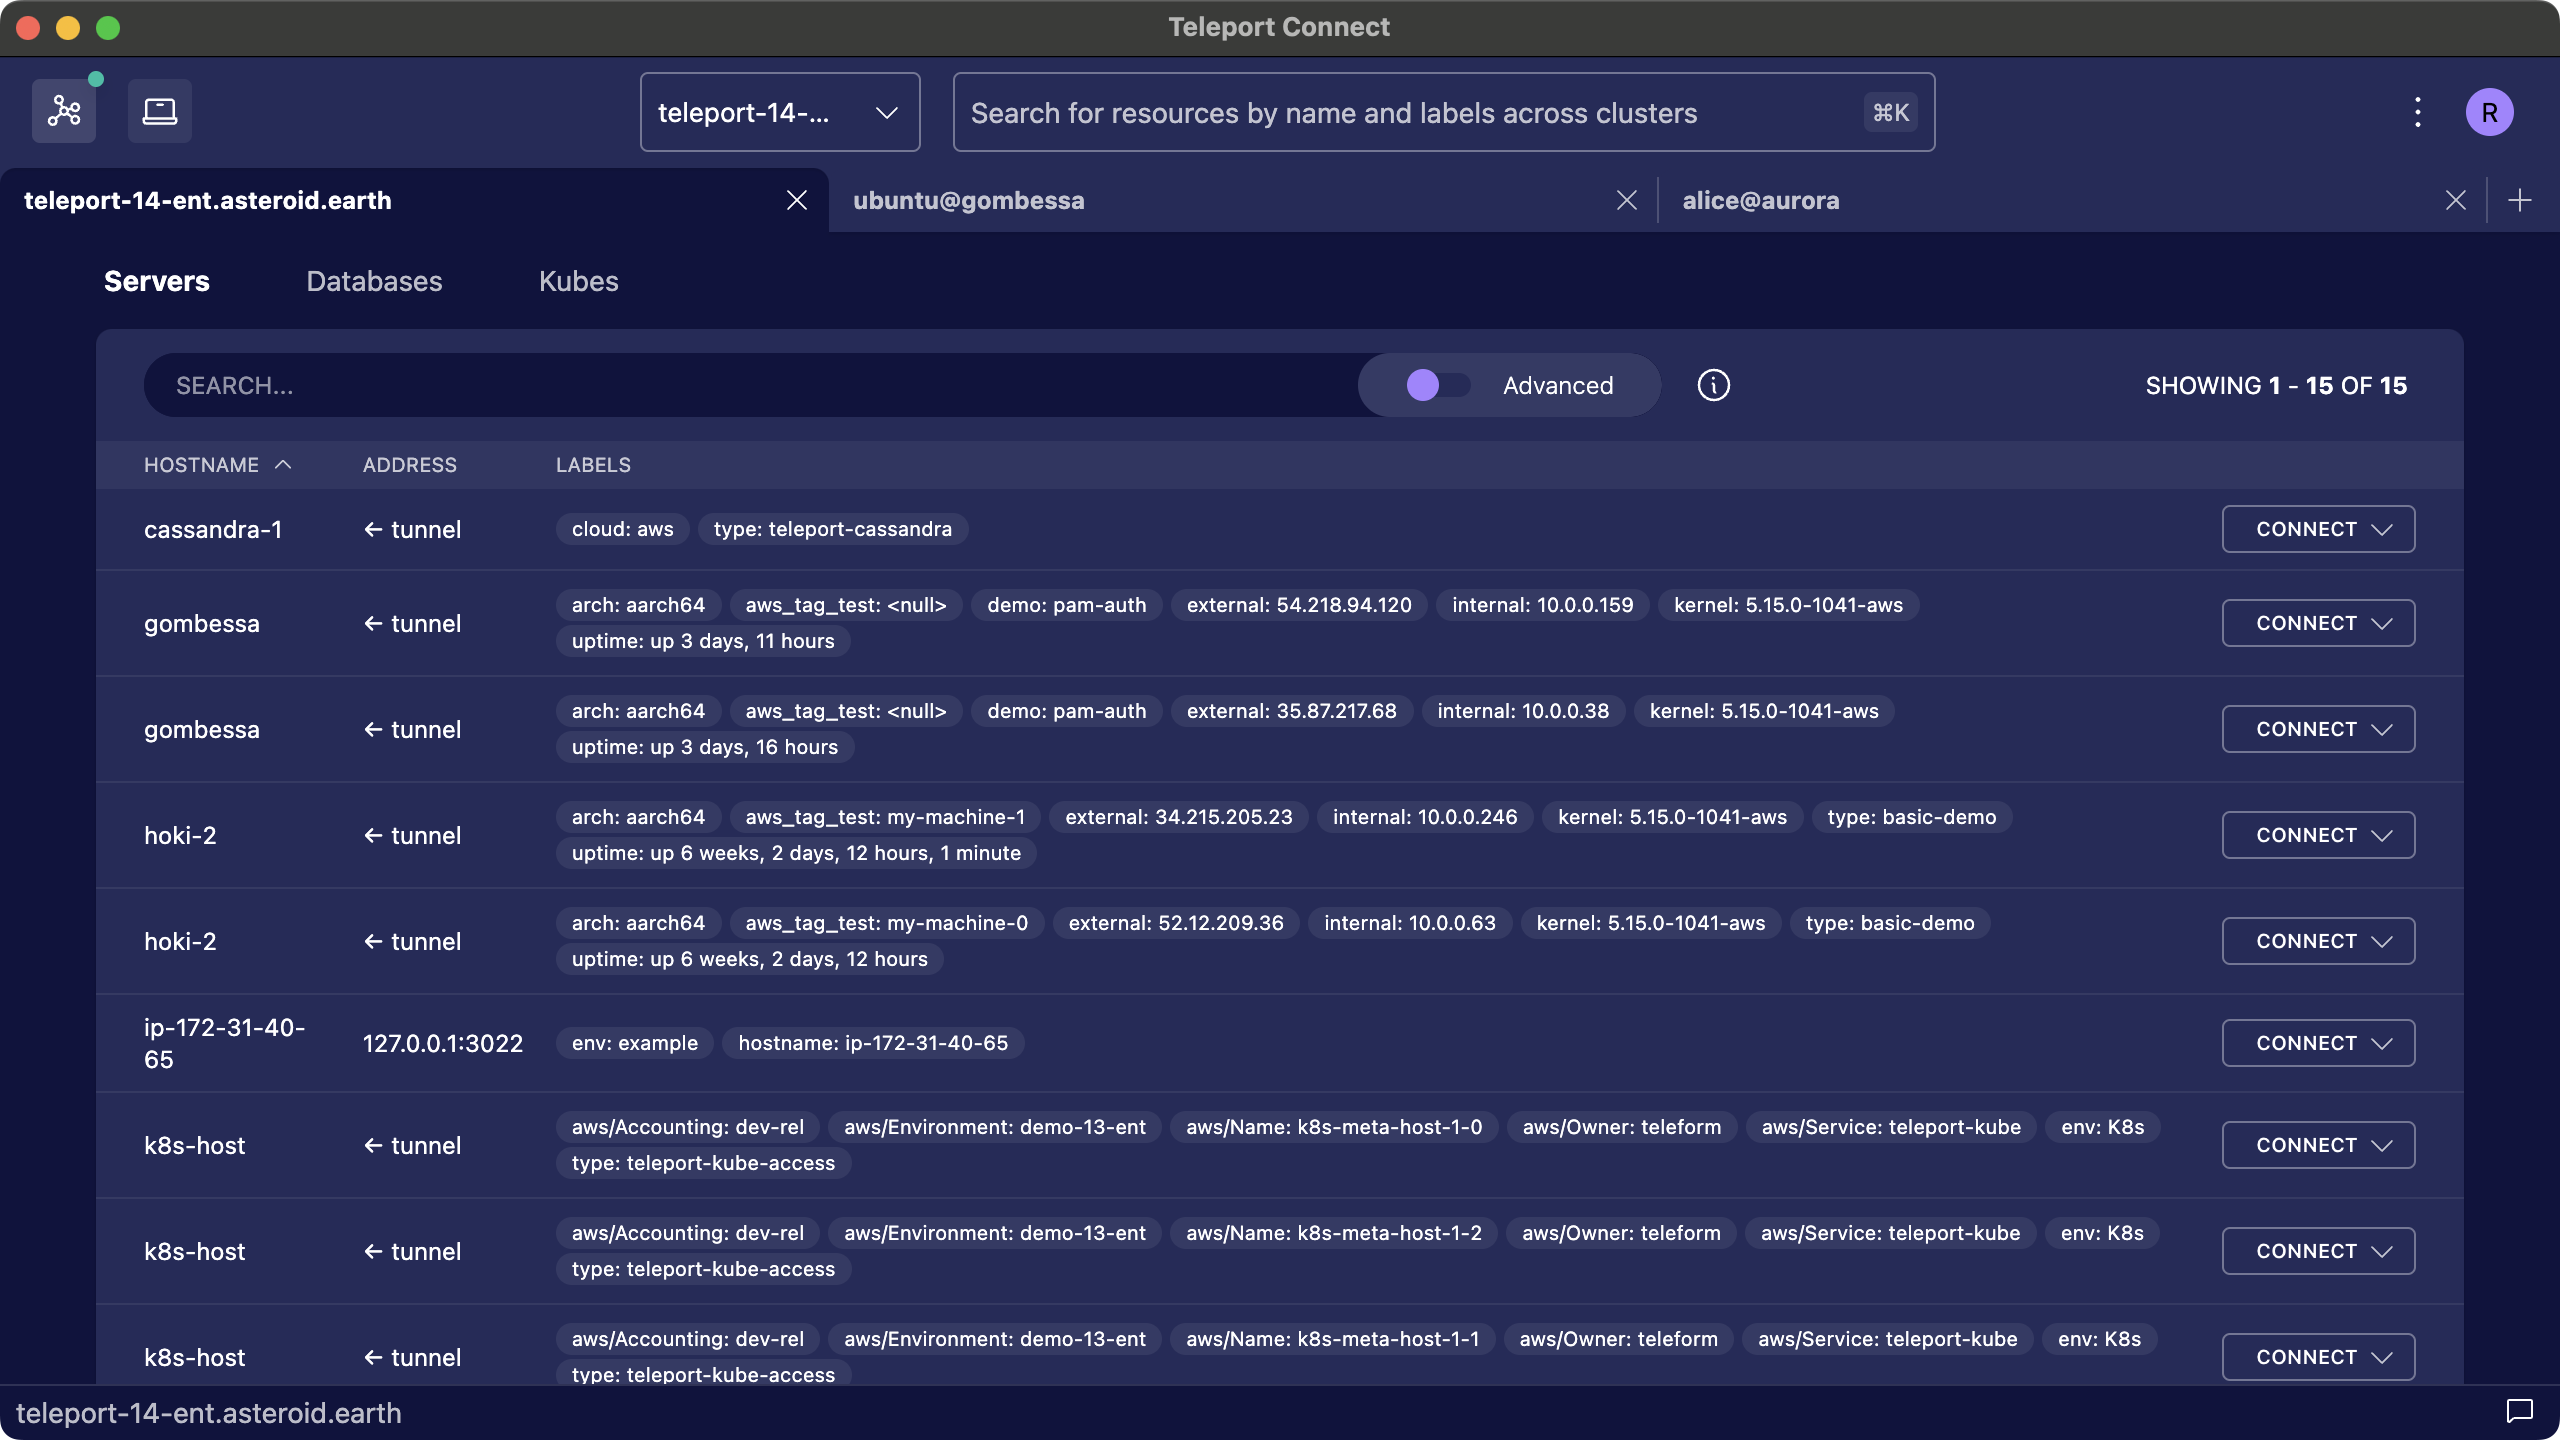Click the ip-172-31-40-65 hostname cell

225,1043
